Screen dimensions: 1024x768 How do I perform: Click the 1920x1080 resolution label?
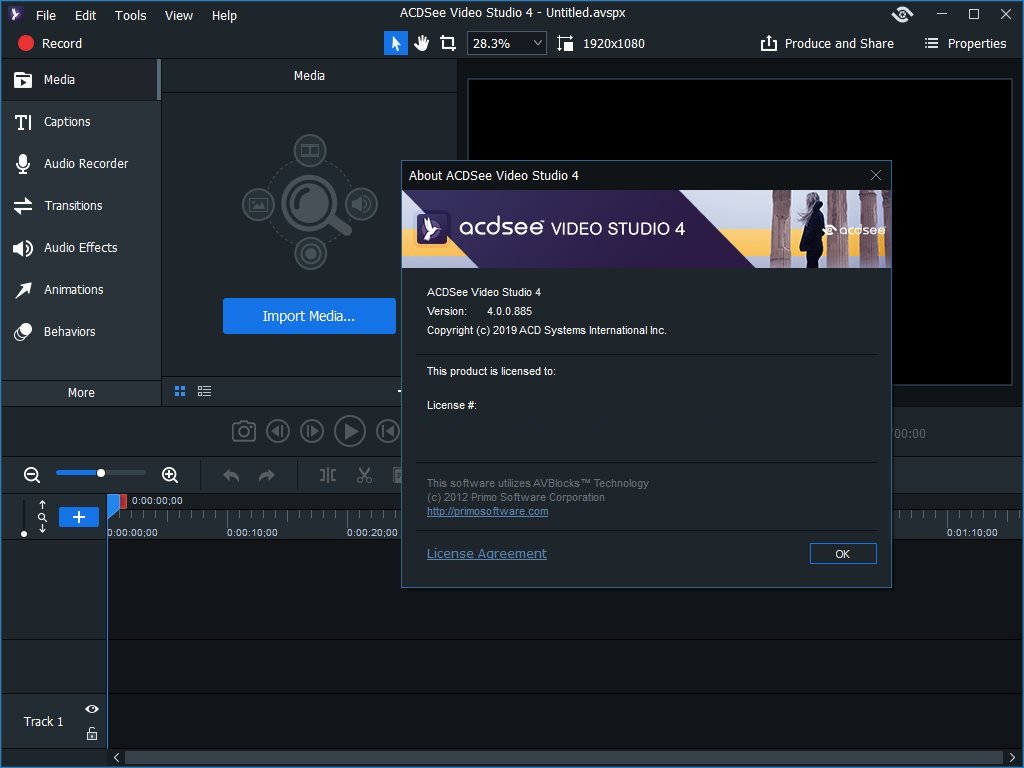[x=613, y=44]
